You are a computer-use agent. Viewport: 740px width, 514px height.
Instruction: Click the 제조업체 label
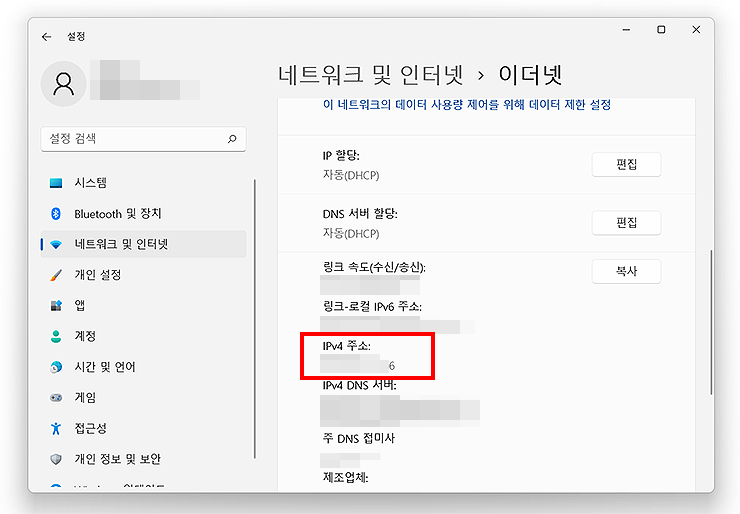tap(345, 477)
